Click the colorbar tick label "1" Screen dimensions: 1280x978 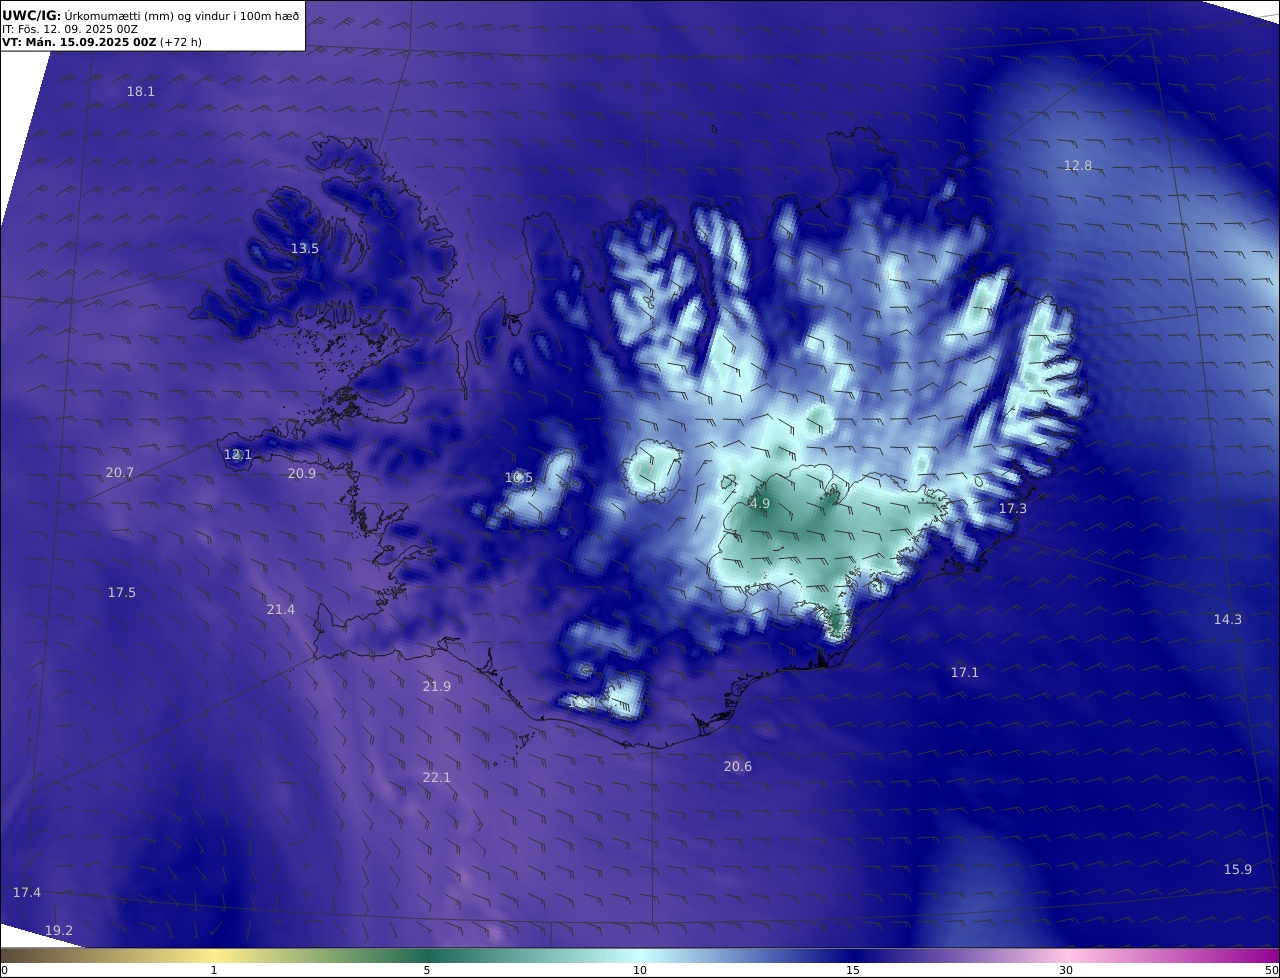[x=213, y=970]
